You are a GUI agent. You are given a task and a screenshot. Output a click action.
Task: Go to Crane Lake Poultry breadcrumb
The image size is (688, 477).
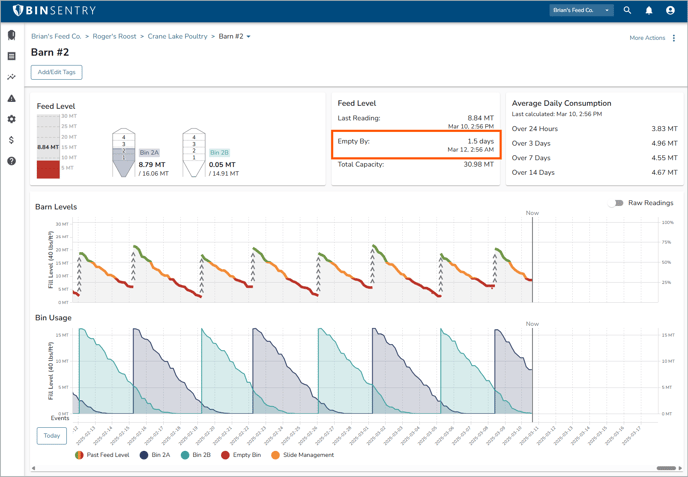(177, 36)
